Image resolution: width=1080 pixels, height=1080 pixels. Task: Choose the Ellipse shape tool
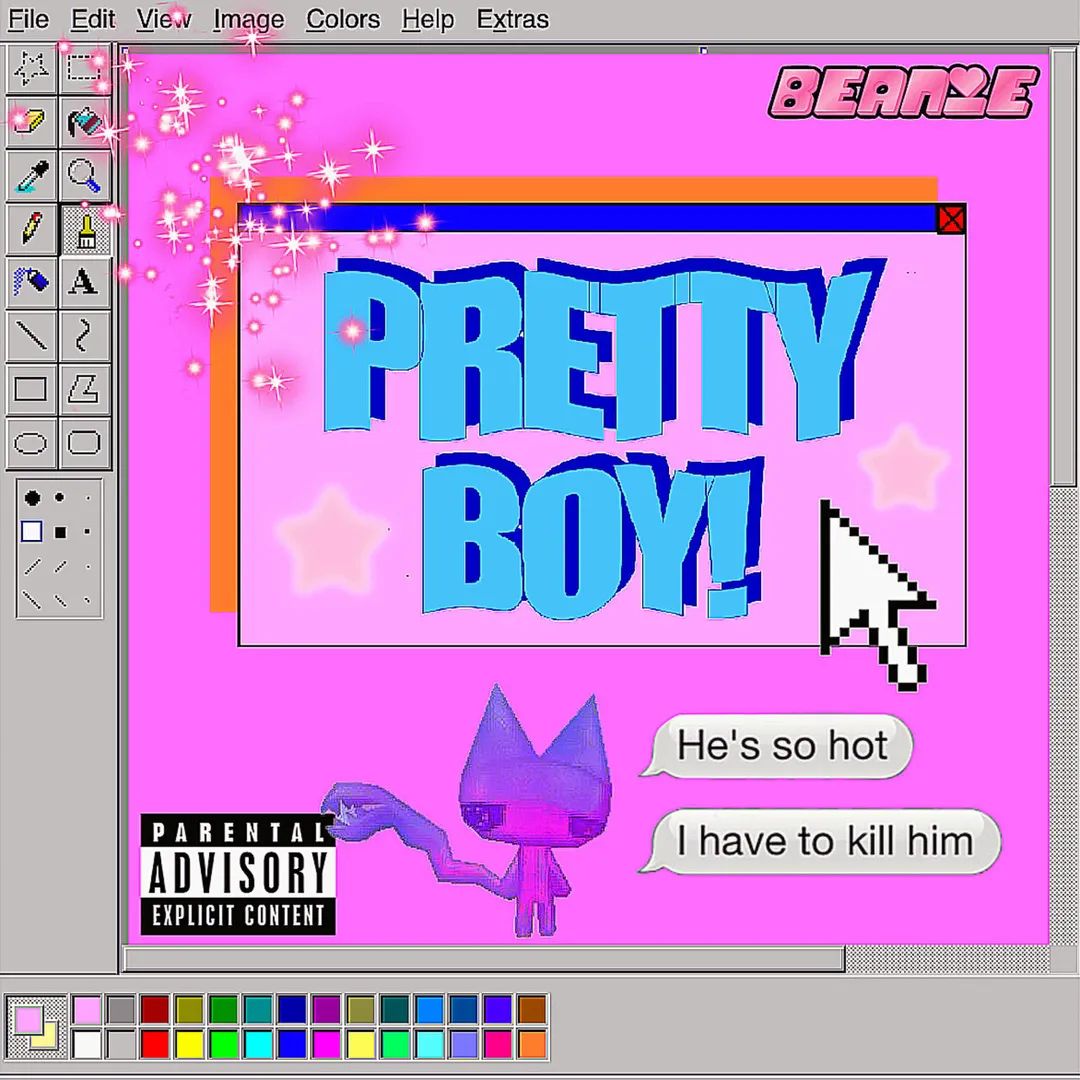click(x=31, y=443)
